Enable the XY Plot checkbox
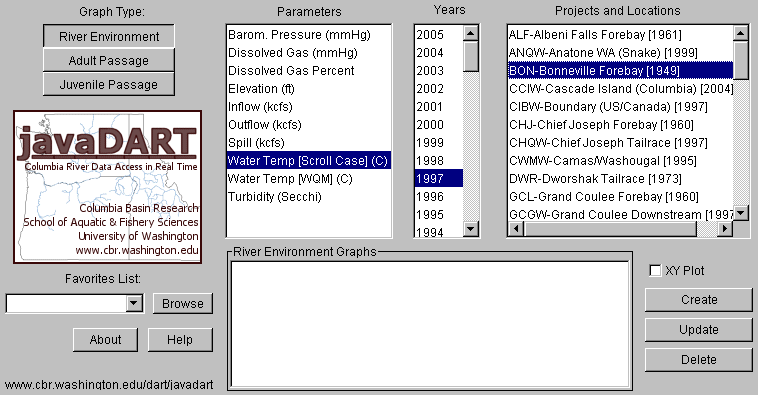 [655, 270]
